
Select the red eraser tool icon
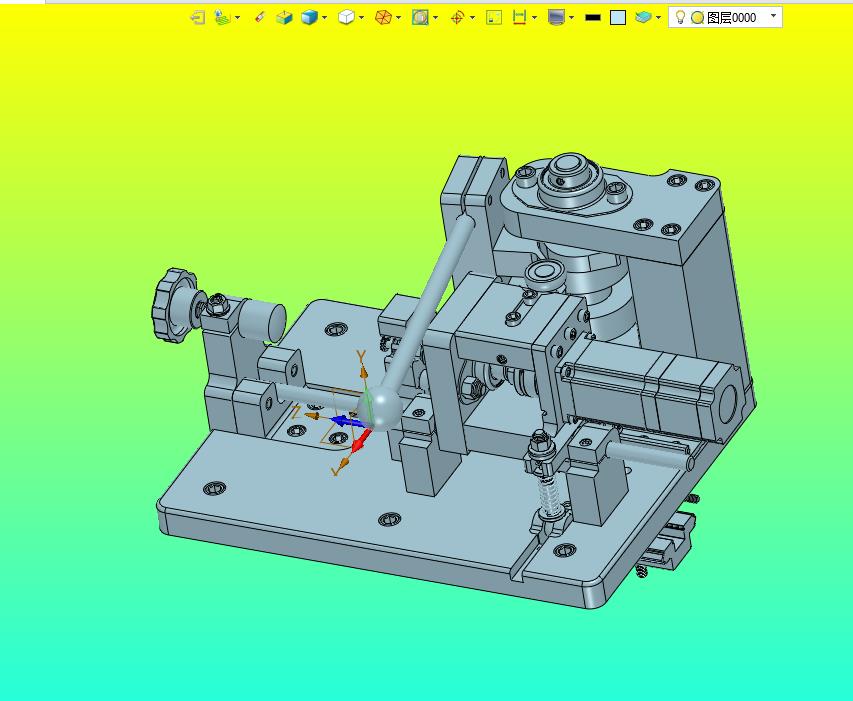[x=259, y=18]
